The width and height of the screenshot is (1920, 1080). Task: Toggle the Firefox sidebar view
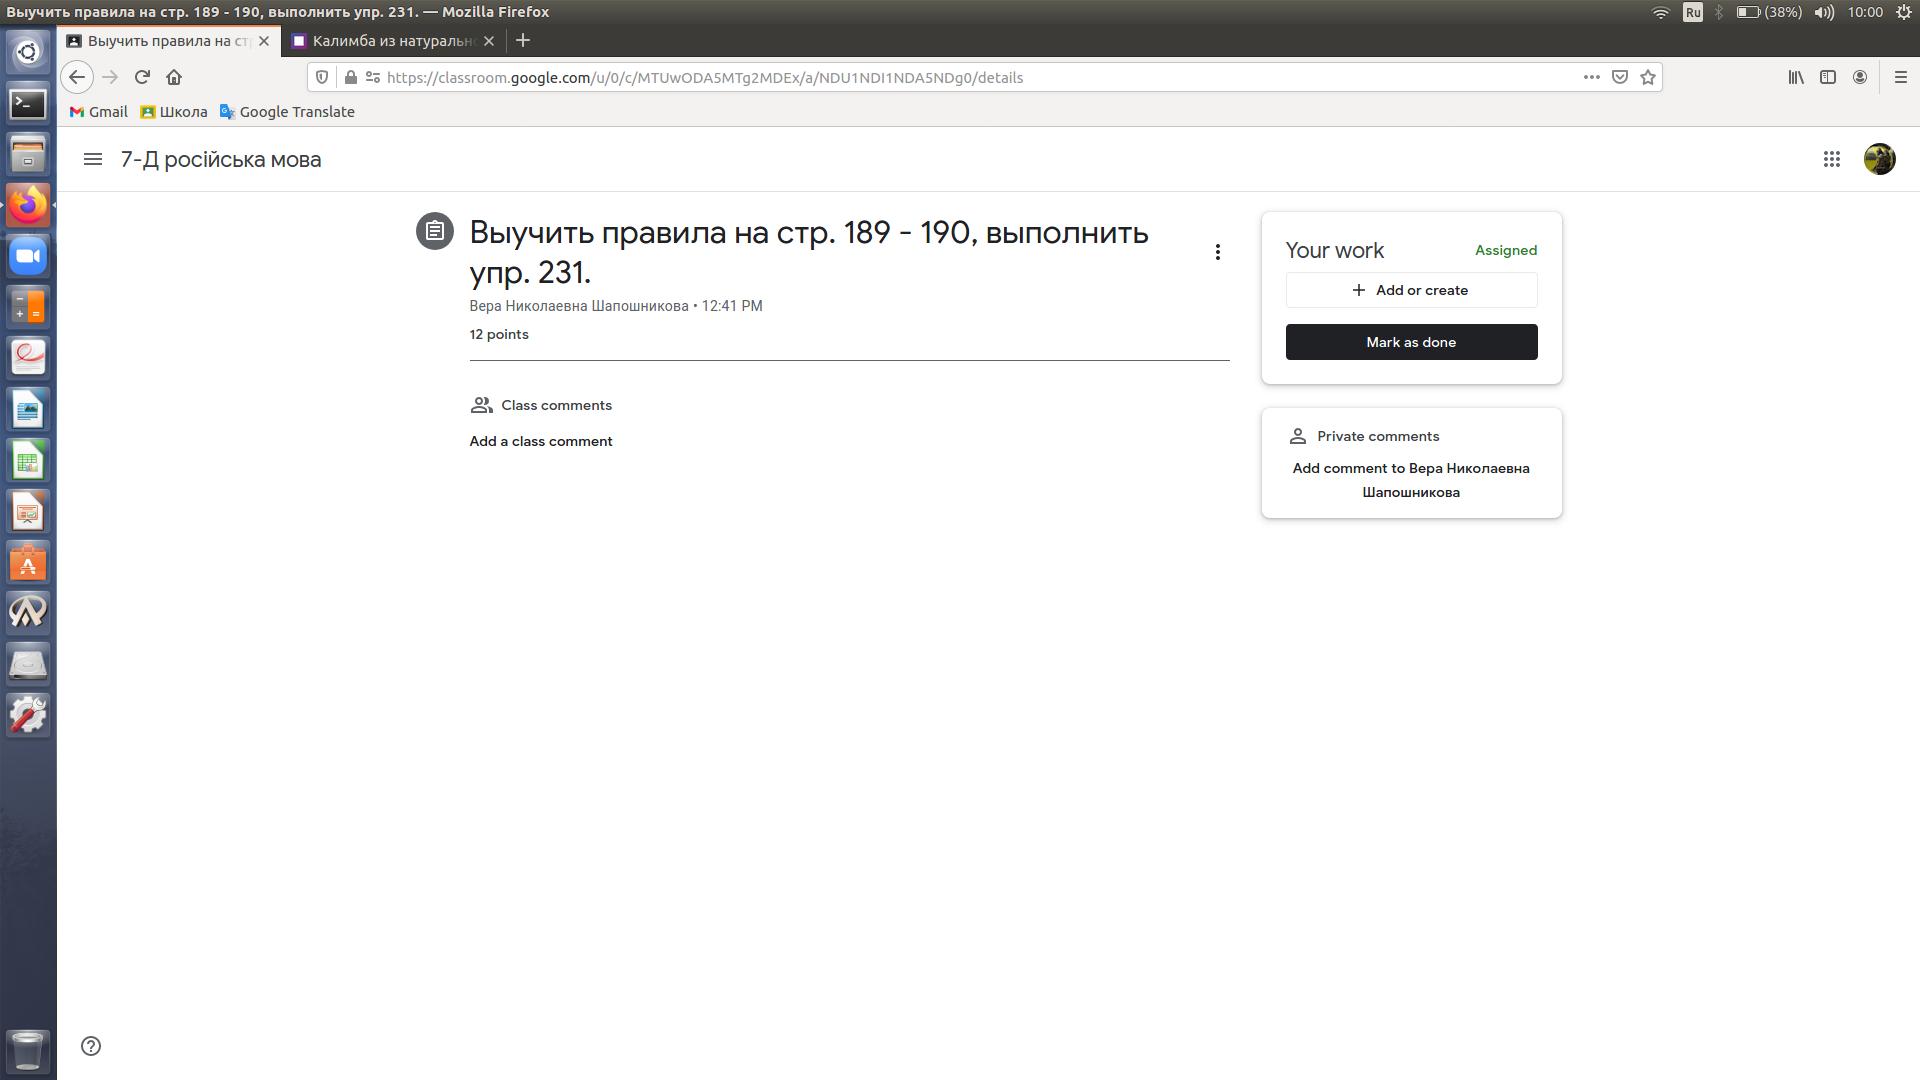coord(1828,77)
